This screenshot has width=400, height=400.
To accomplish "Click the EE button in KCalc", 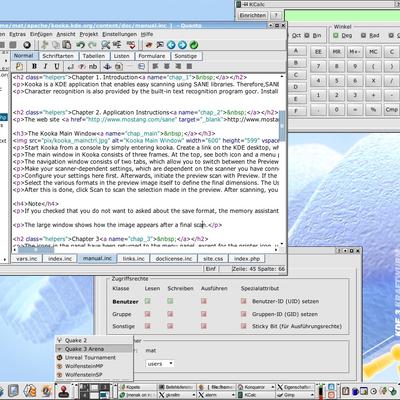I will click(x=318, y=52).
